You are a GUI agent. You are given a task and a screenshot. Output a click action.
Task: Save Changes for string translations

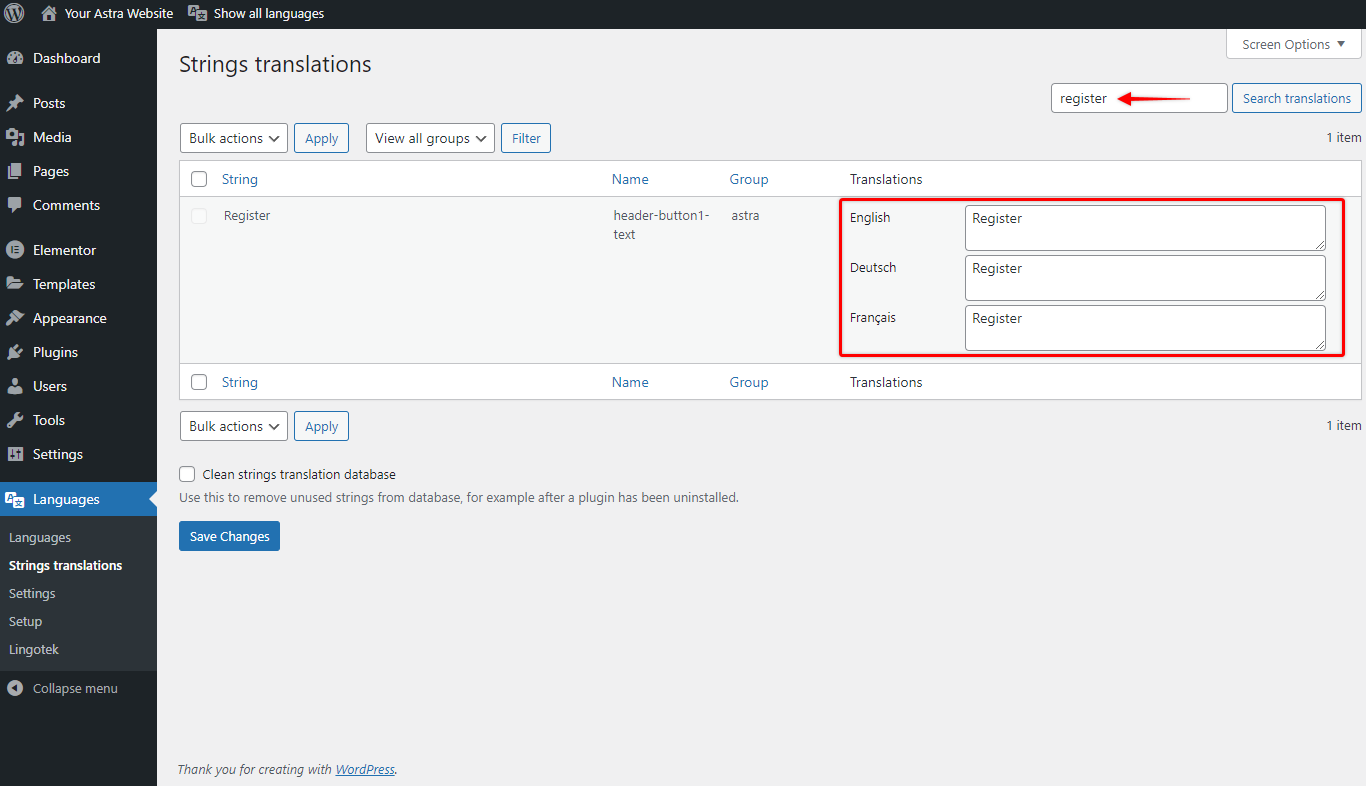pos(229,536)
